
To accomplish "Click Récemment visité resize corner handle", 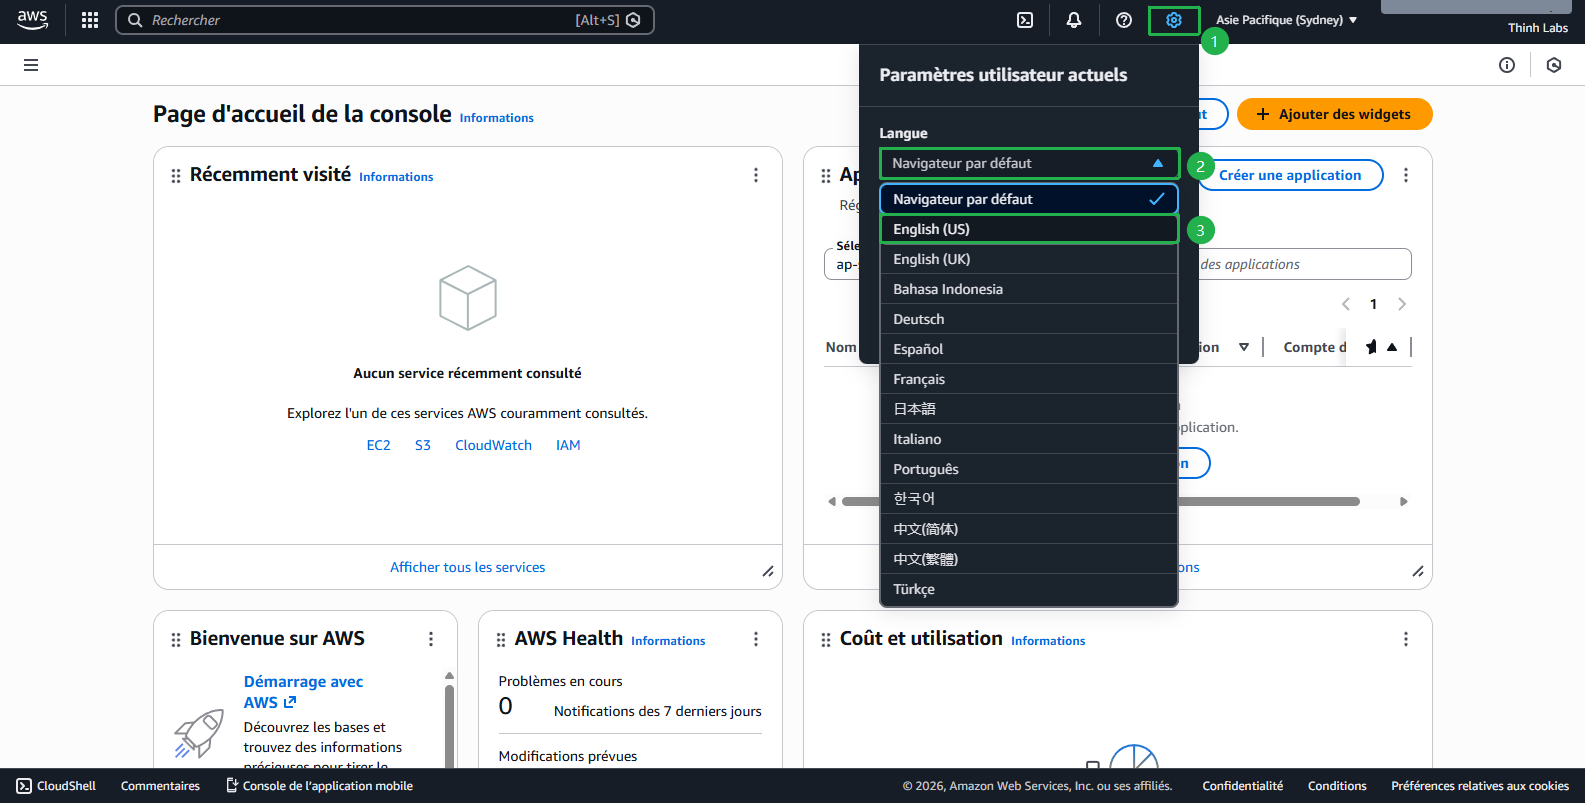I will coord(768,571).
